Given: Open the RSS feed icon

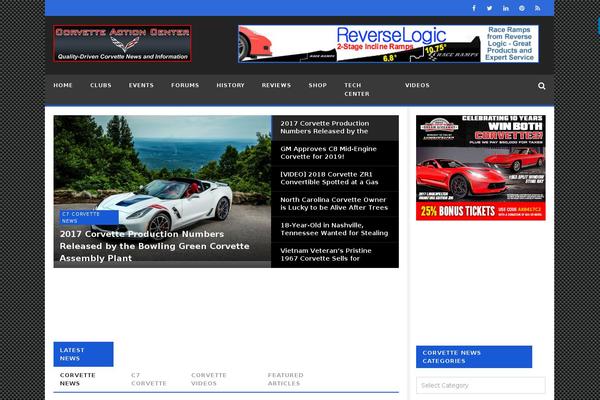Looking at the screenshot, I should (538, 8).
